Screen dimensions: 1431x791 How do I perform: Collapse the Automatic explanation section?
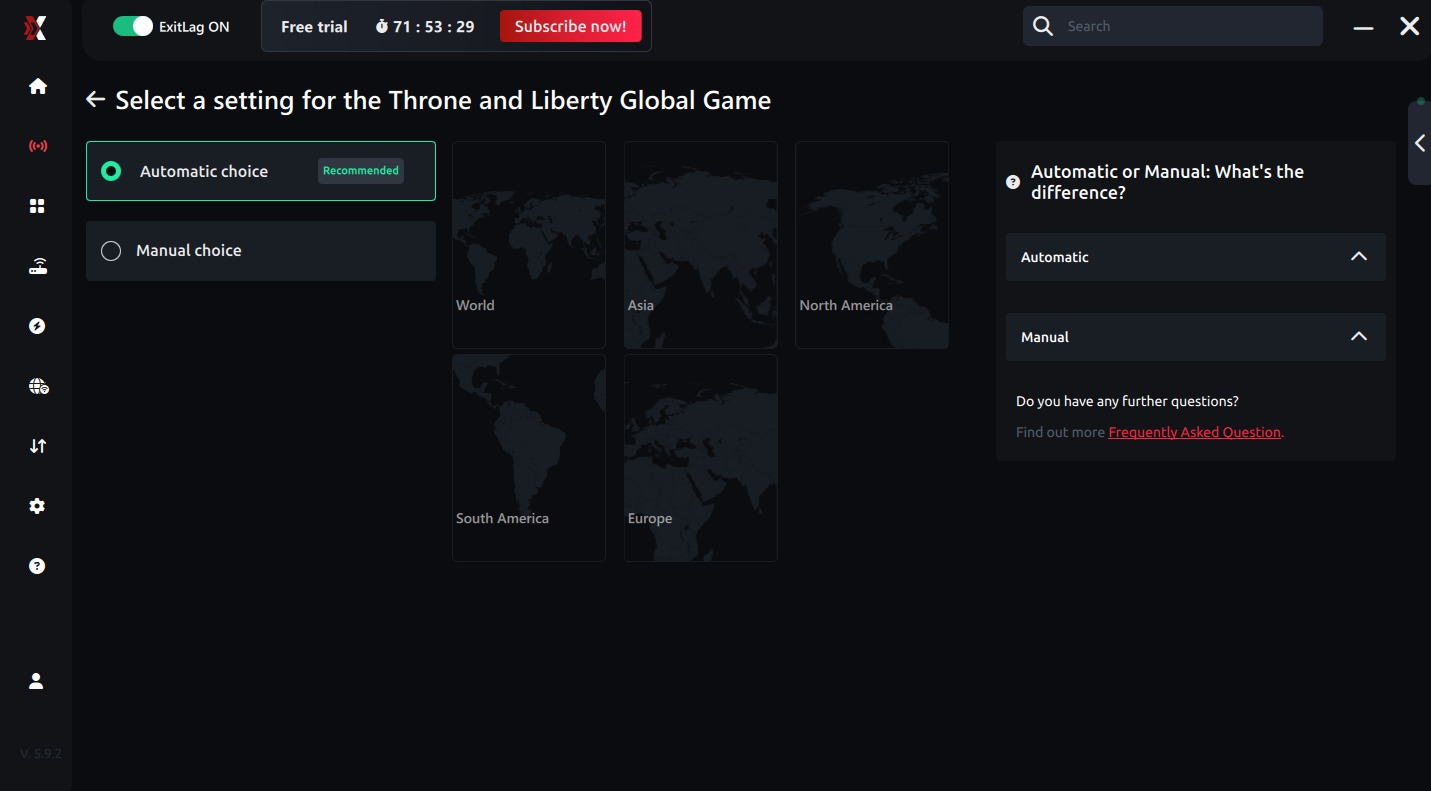(x=1196, y=257)
